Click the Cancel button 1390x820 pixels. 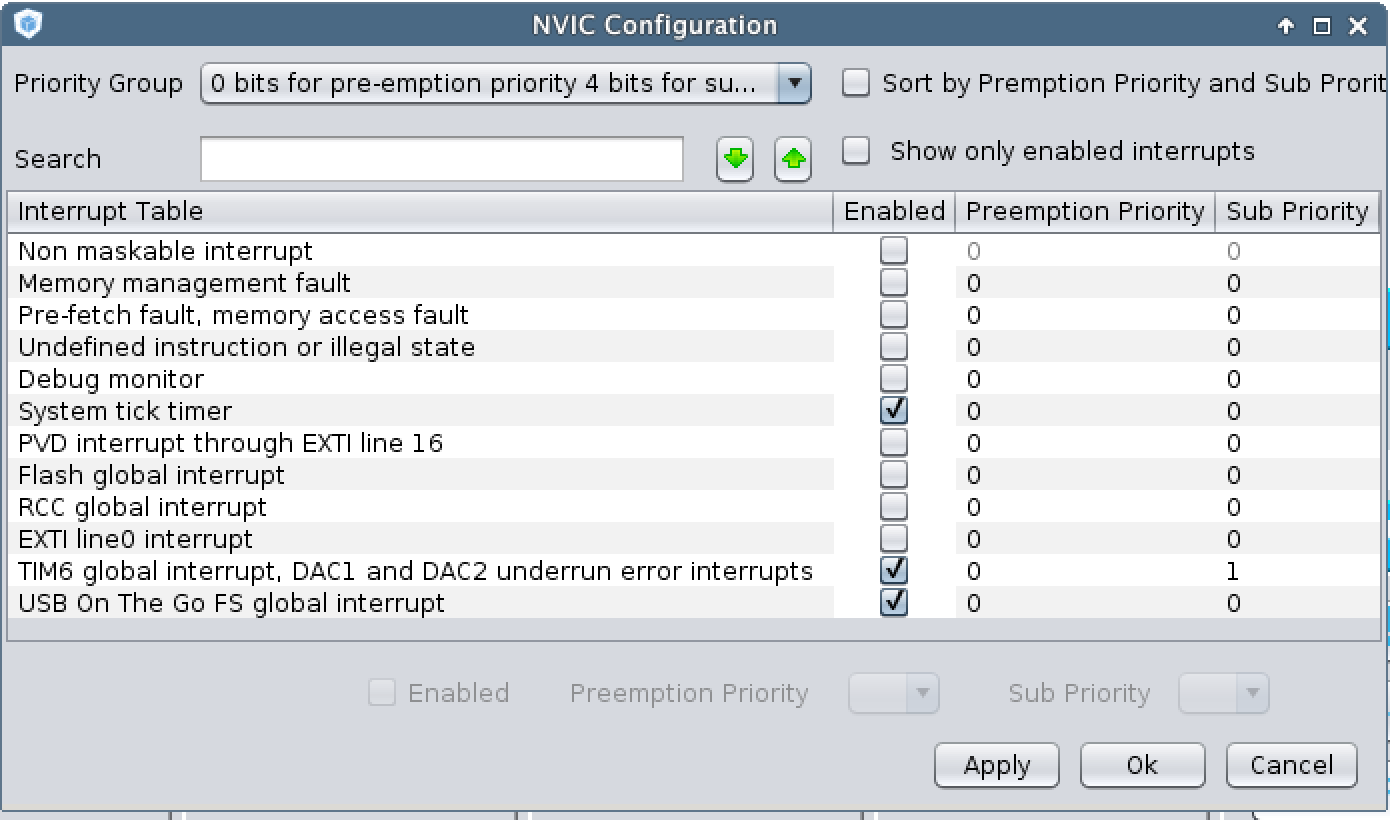tap(1291, 765)
